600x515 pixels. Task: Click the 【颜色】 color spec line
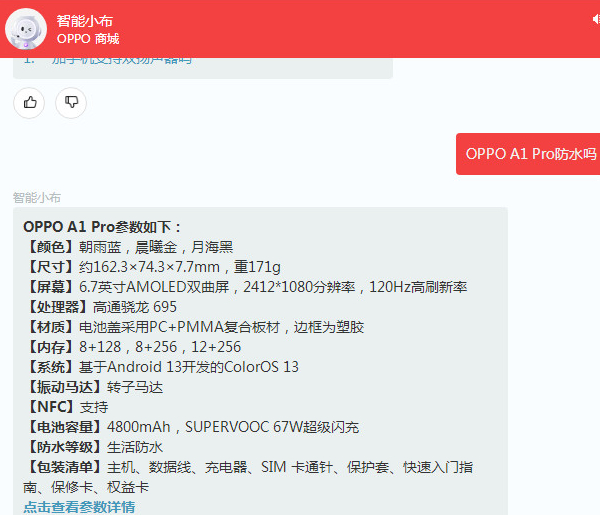point(128,247)
